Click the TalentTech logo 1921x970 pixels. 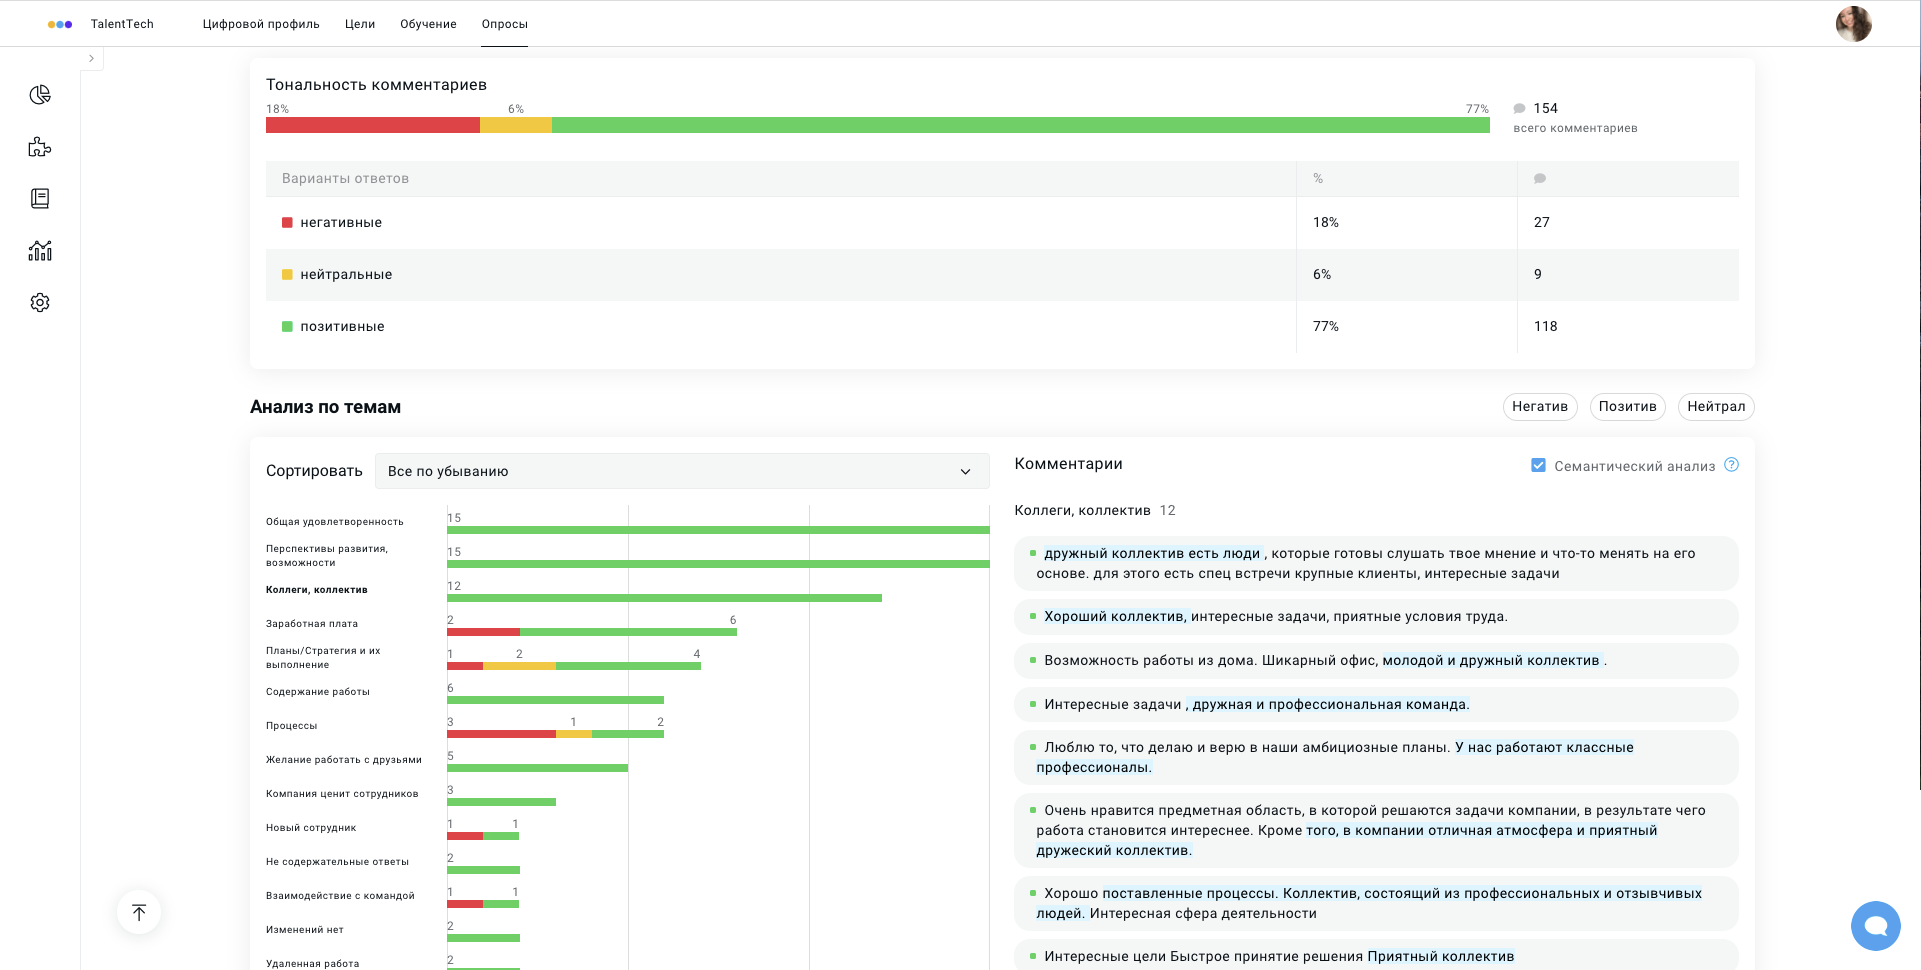[x=101, y=24]
